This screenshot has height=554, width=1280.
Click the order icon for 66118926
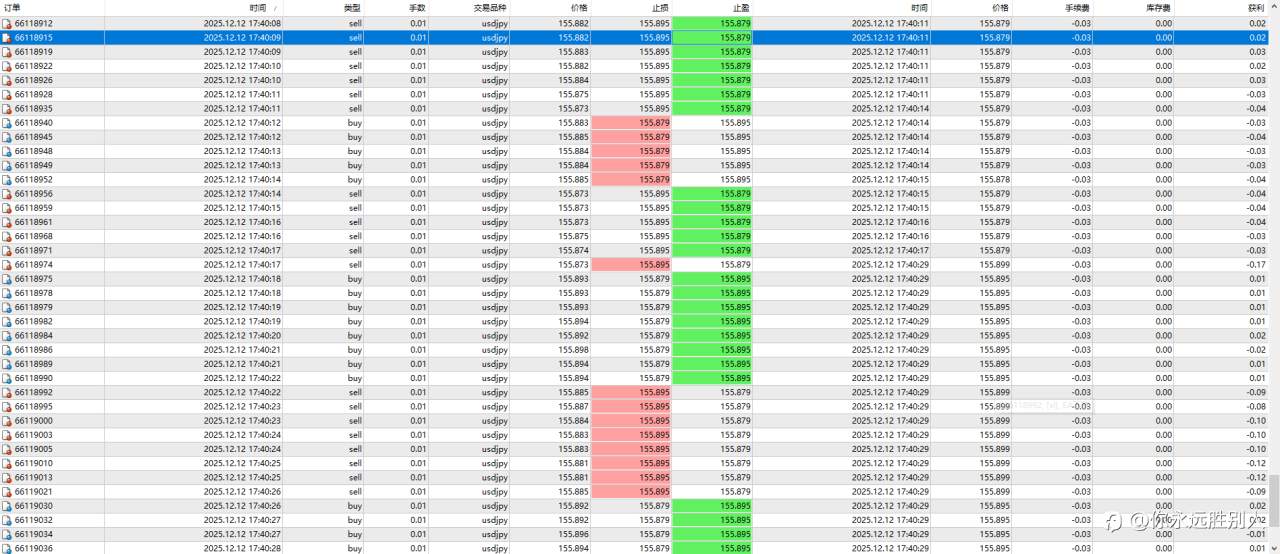7,80
